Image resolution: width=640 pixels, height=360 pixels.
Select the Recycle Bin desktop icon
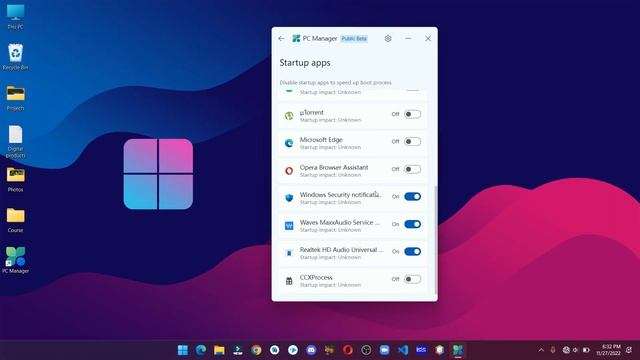click(16, 57)
